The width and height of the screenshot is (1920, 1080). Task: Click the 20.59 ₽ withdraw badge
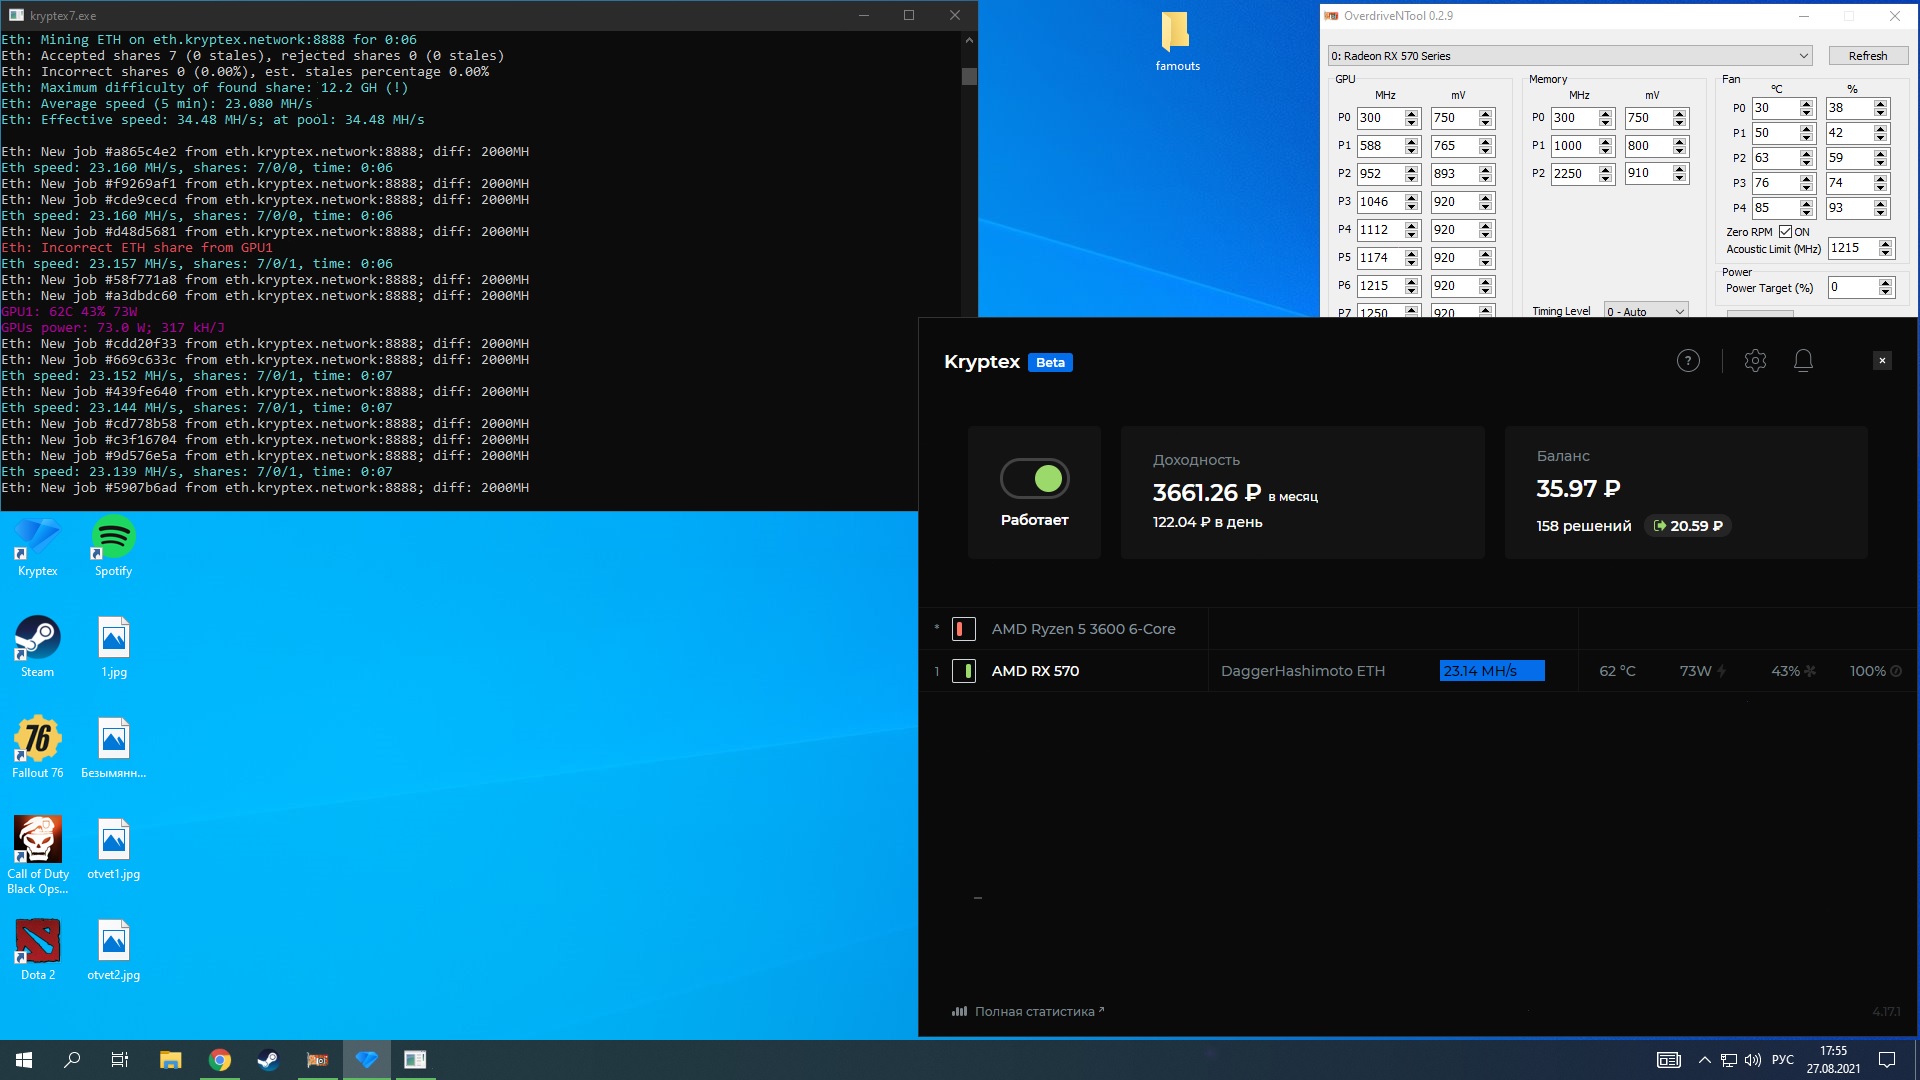[1688, 526]
